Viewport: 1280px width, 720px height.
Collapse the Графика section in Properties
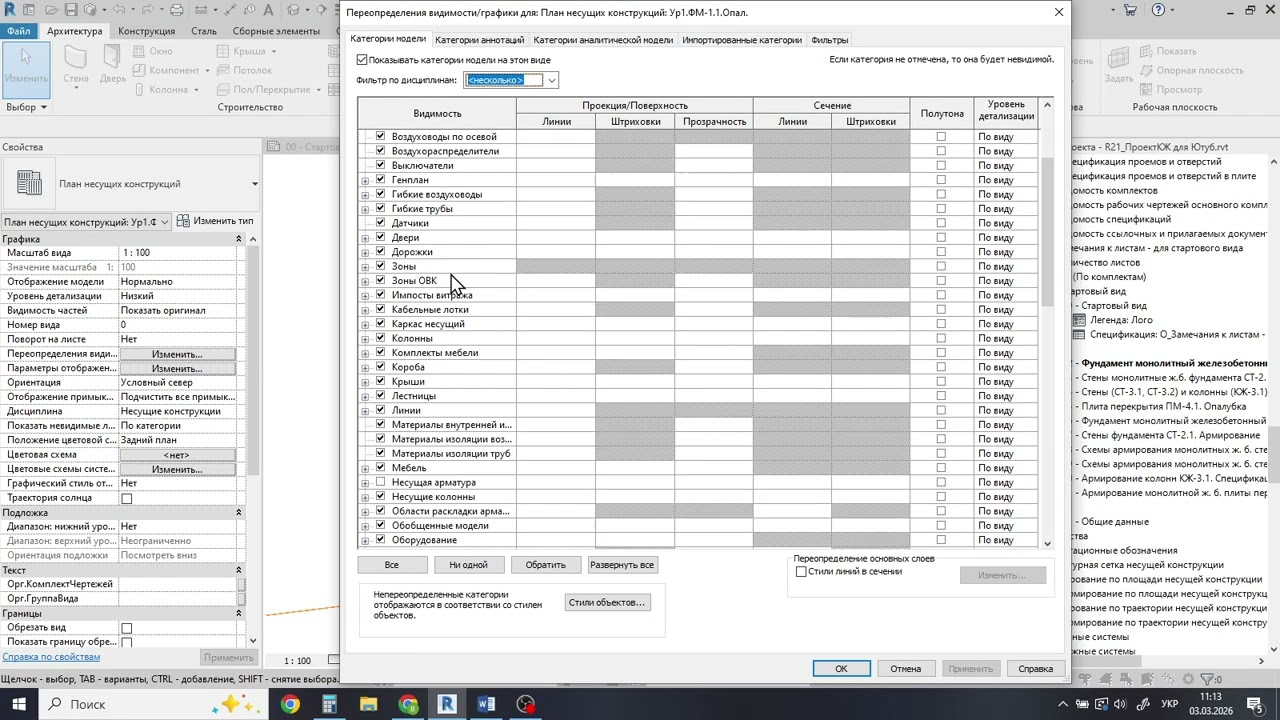[x=238, y=239]
